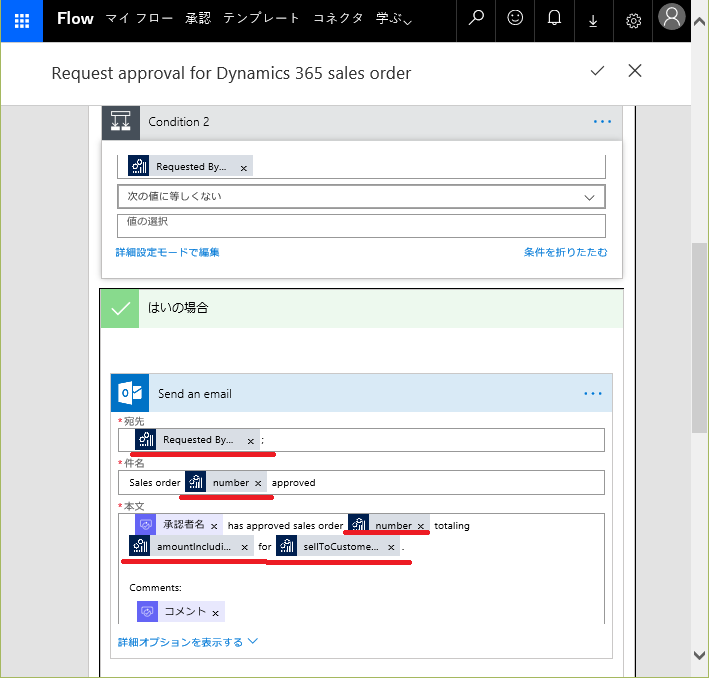709x678 pixels.
Task: Remove number token from 本文 body
Action: pyautogui.click(x=421, y=526)
